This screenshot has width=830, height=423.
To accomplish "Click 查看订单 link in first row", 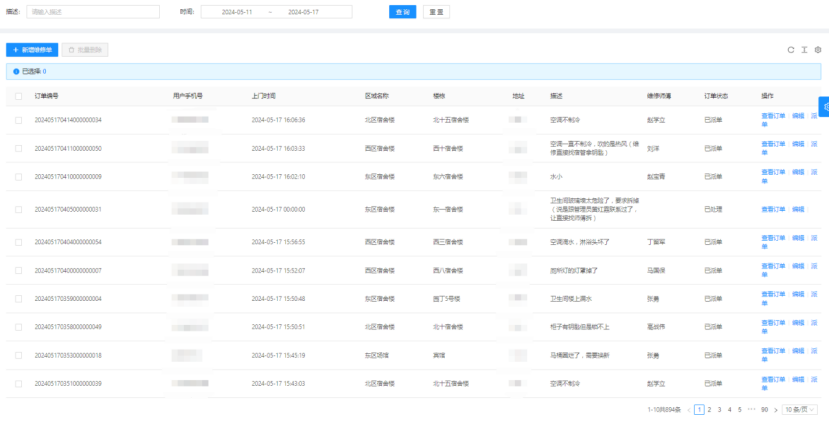I will click(772, 119).
